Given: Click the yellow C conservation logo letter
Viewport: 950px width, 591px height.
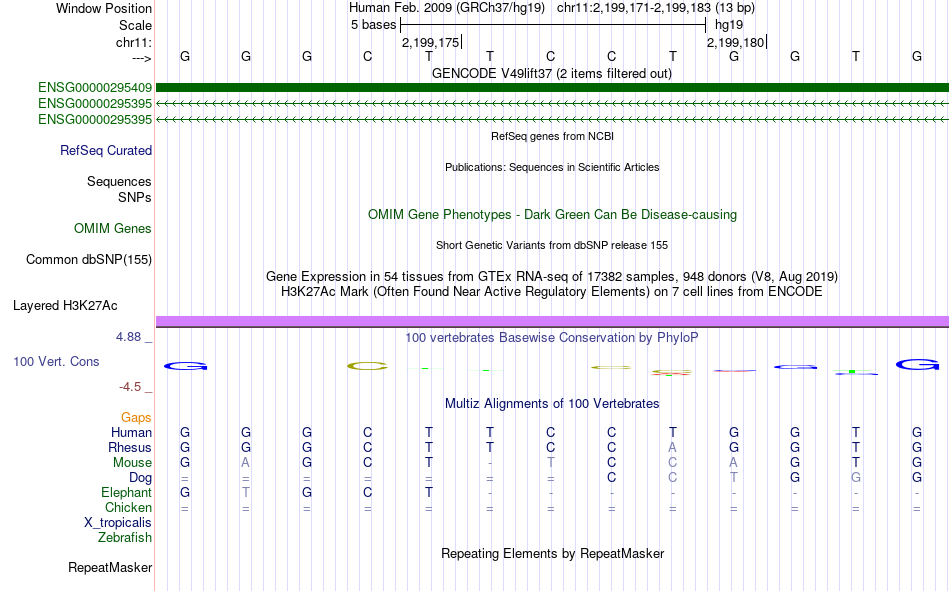Looking at the screenshot, I should 367,366.
